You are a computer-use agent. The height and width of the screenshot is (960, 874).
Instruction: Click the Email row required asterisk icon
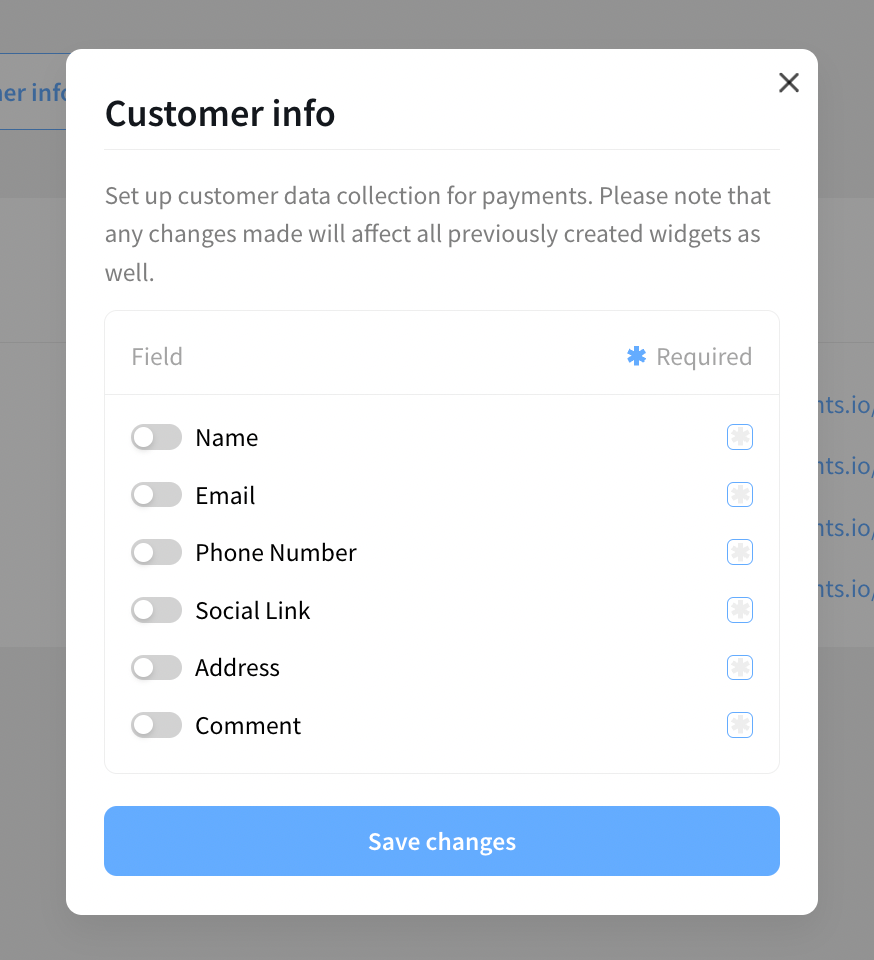739,495
